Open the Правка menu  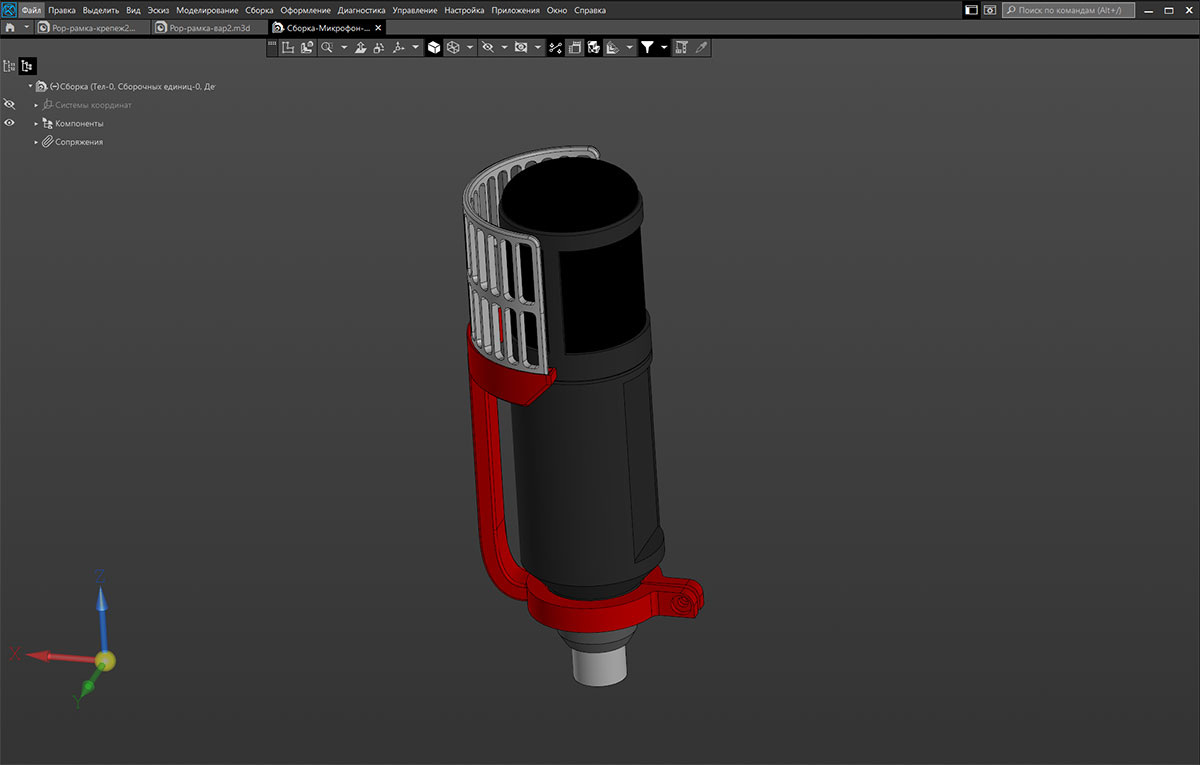(x=62, y=10)
